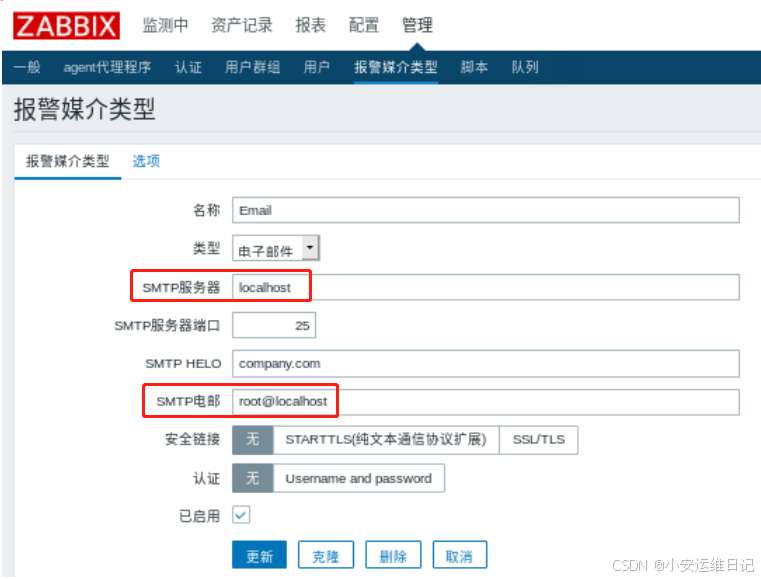This screenshot has width=761, height=579.
Task: Toggle the 已启用 checkbox
Action: coord(241,515)
